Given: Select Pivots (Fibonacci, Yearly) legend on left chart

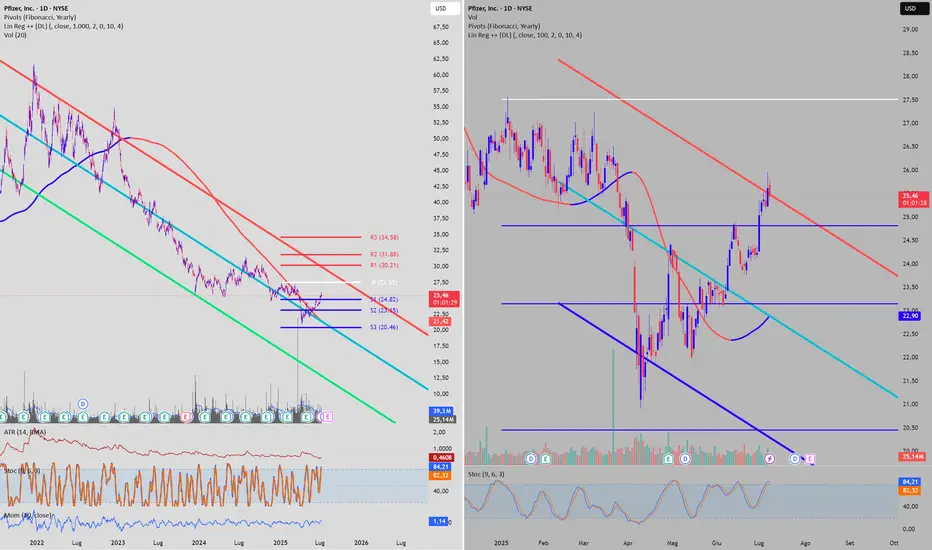Looking at the screenshot, I should click(40, 17).
